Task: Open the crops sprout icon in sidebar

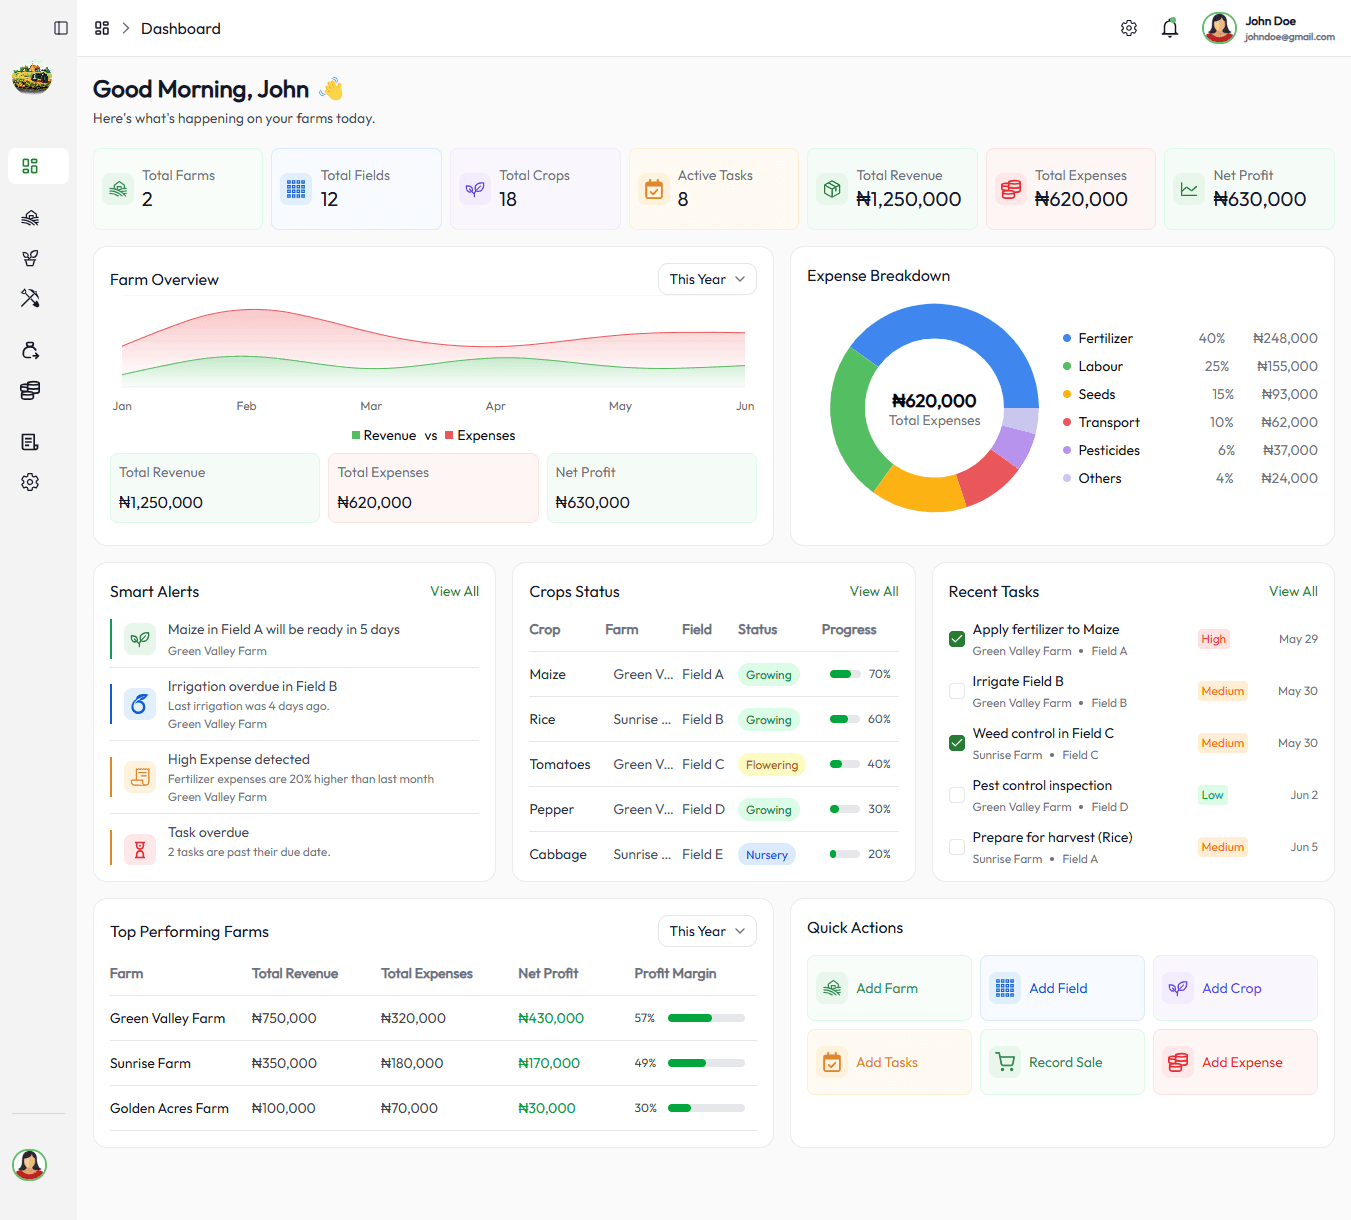Action: click(30, 258)
